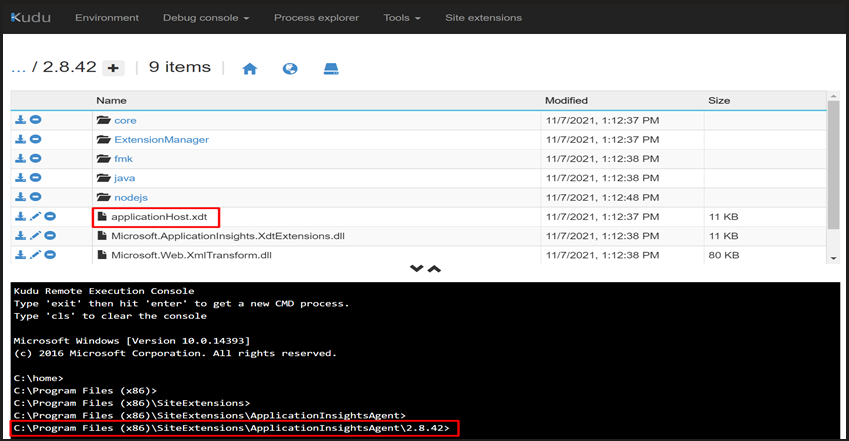The width and height of the screenshot is (849, 441).
Task: Click the Modified column header
Action: coord(566,100)
